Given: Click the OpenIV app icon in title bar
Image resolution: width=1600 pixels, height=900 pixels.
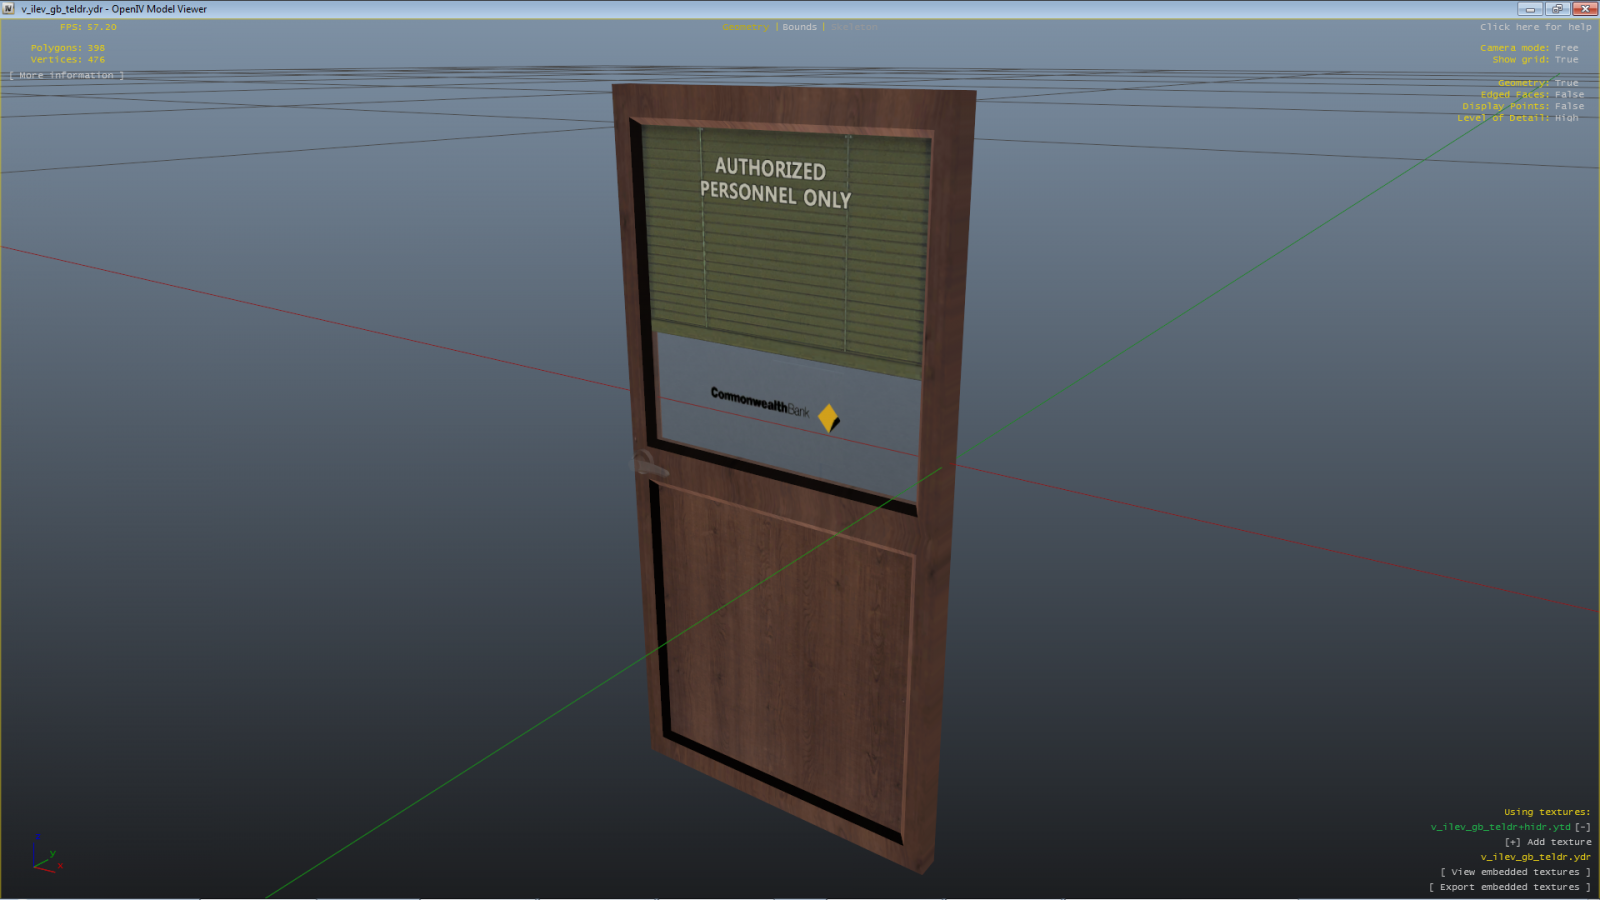Looking at the screenshot, I should pyautogui.click(x=9, y=9).
